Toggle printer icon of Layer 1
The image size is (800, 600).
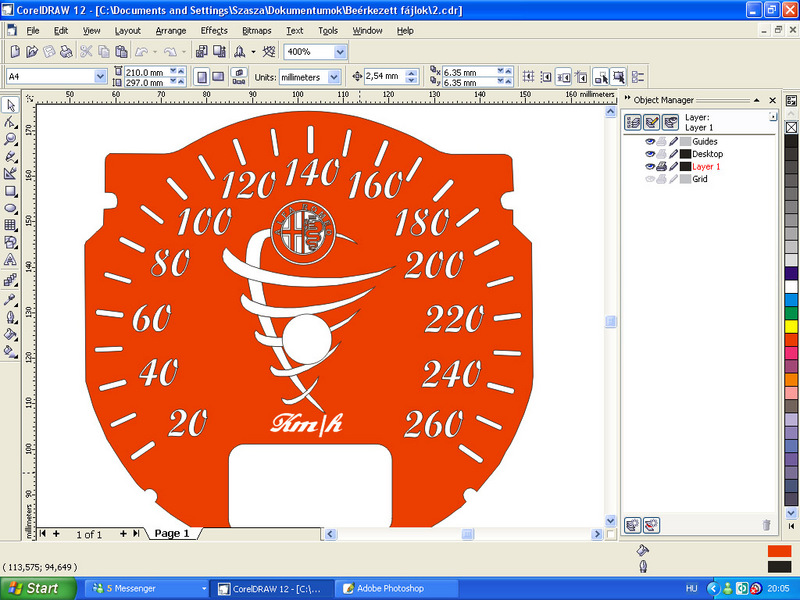pyautogui.click(x=661, y=166)
